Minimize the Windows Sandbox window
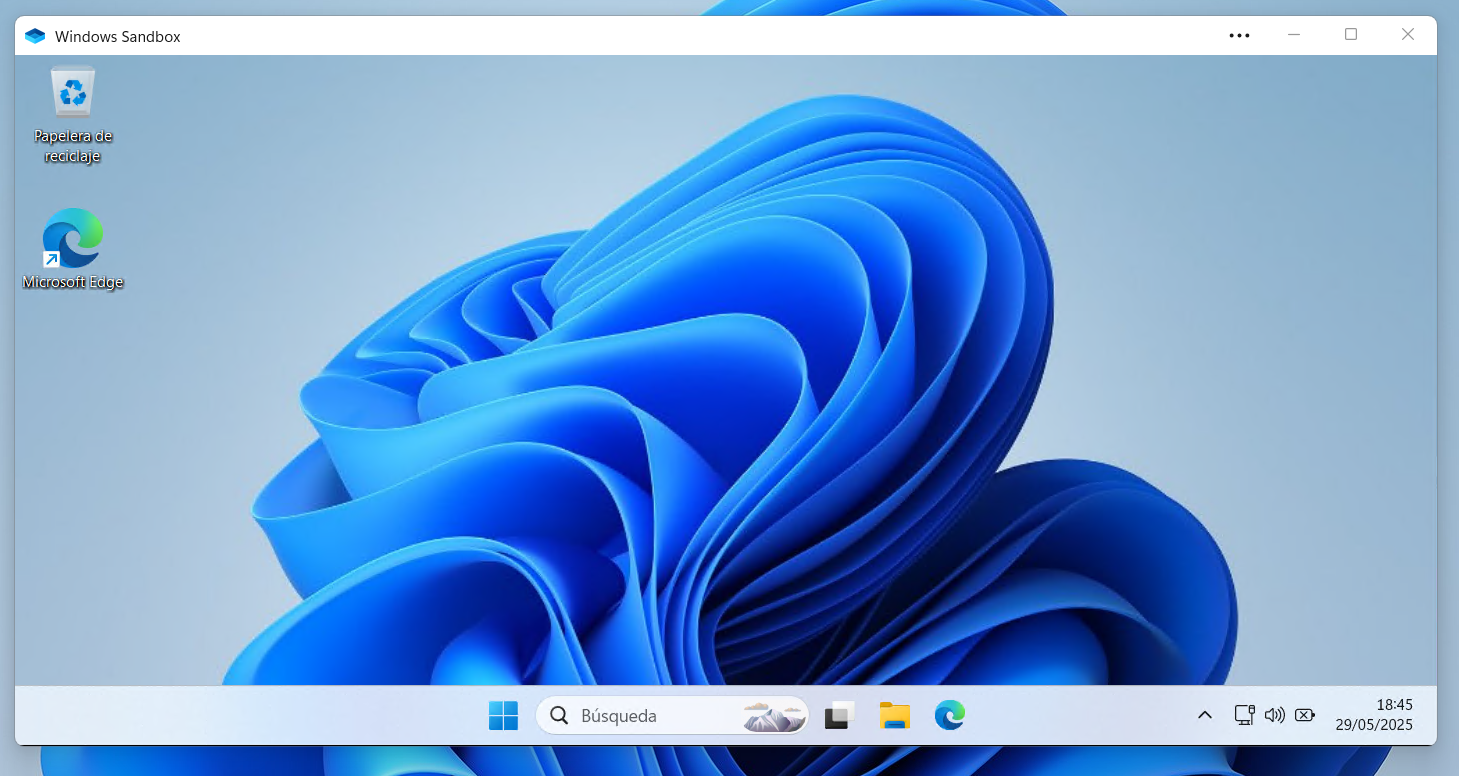 click(1294, 35)
